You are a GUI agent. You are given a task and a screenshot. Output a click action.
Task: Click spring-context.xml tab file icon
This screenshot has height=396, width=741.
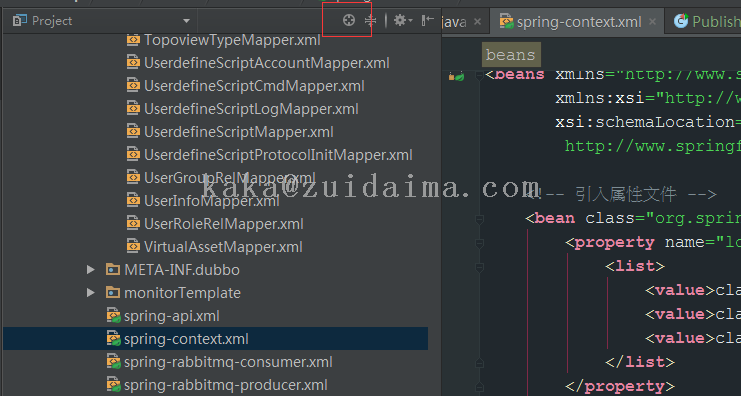tap(506, 21)
